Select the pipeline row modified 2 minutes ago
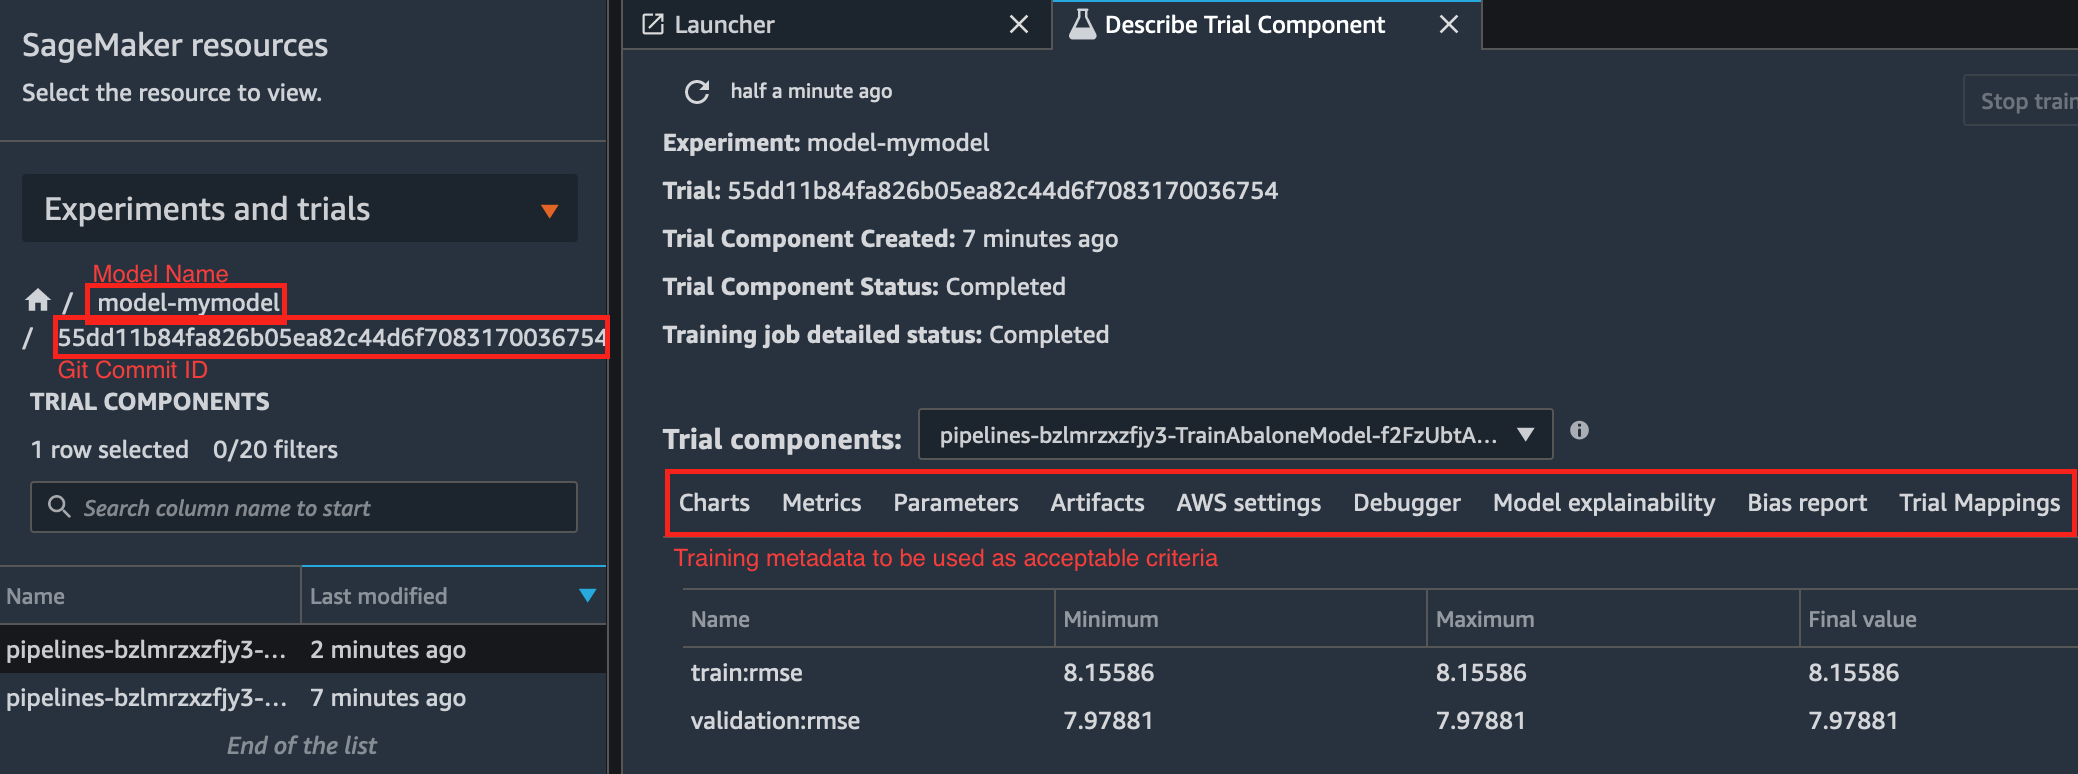 [x=303, y=649]
